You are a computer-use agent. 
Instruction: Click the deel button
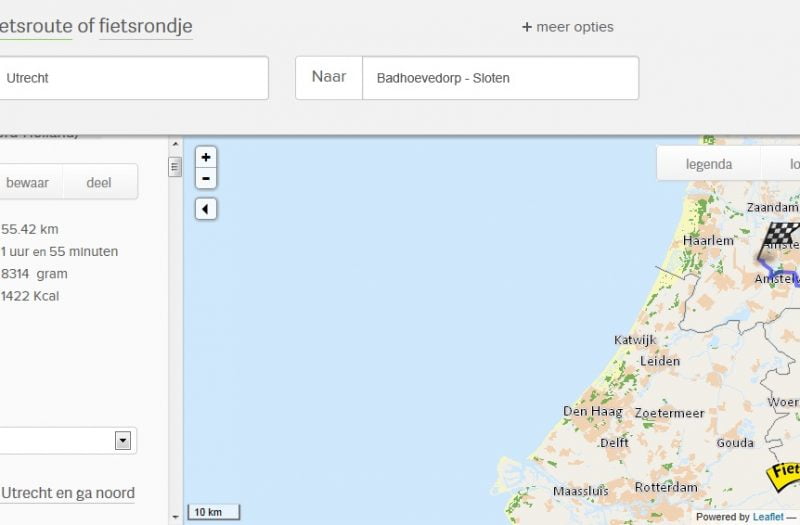click(99, 182)
